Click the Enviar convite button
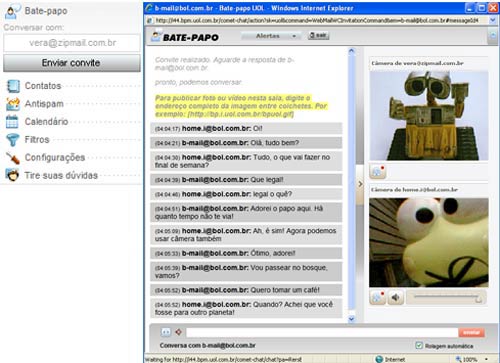Screen dimensions: 500x363 72,63
